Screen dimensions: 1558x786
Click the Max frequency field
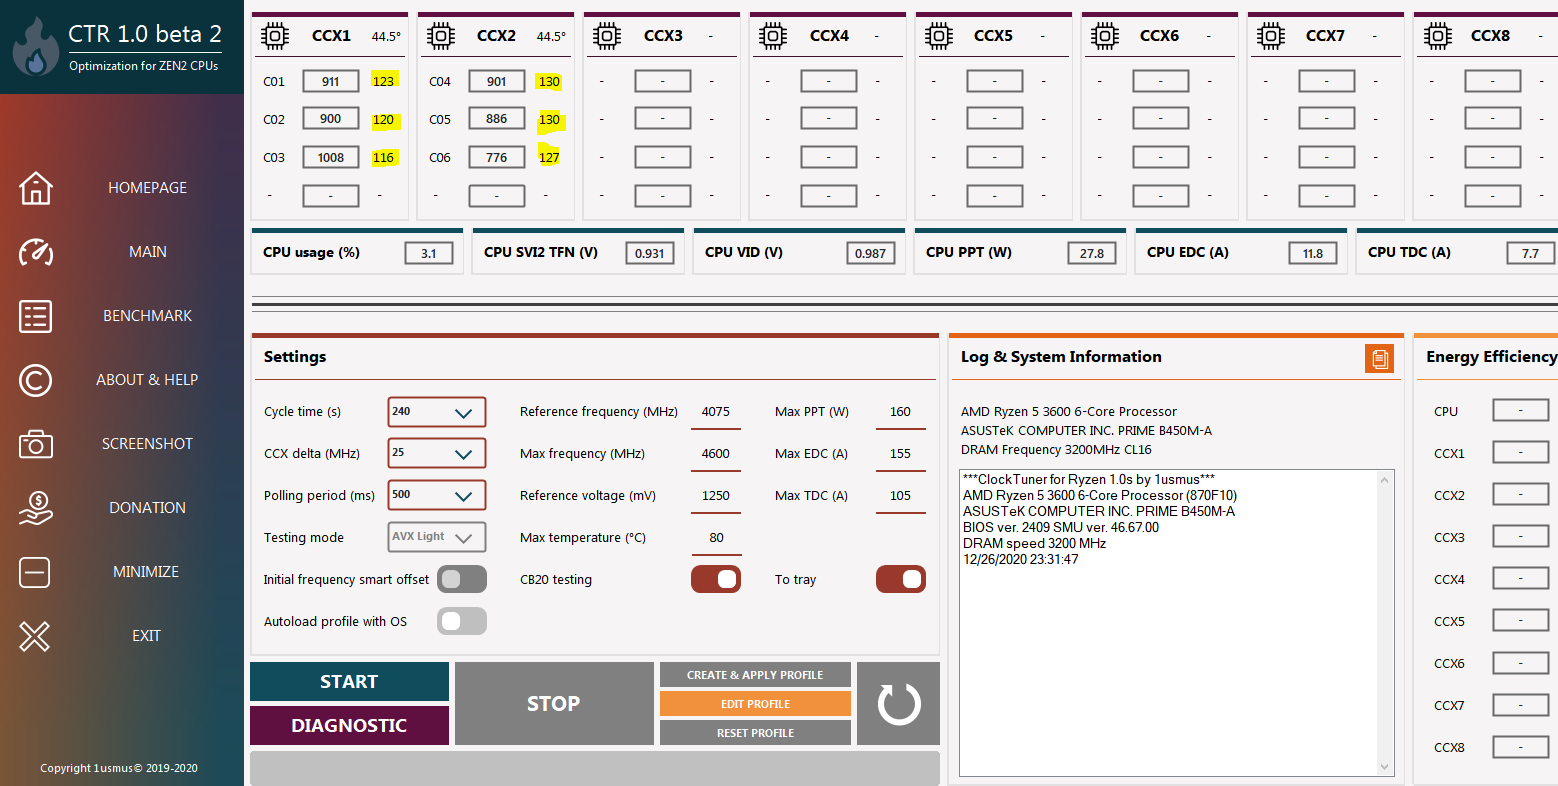pos(716,454)
